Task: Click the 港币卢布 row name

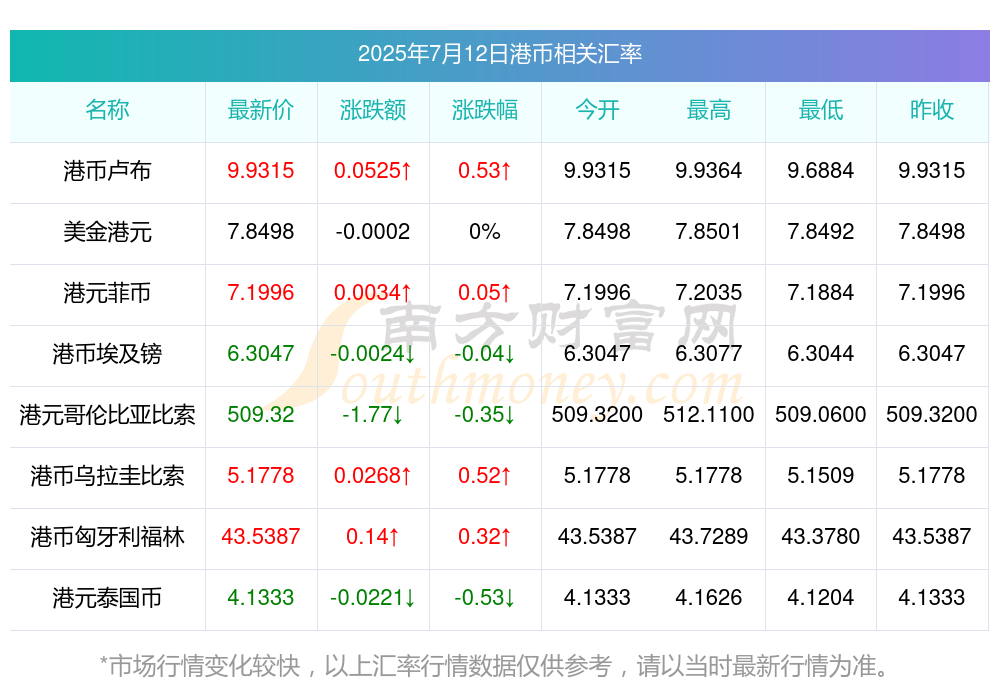Action: coord(107,171)
